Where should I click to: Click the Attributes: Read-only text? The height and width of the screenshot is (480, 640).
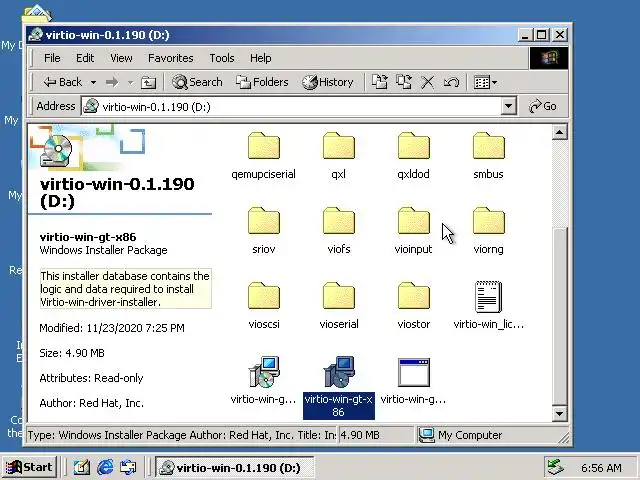tap(91, 378)
